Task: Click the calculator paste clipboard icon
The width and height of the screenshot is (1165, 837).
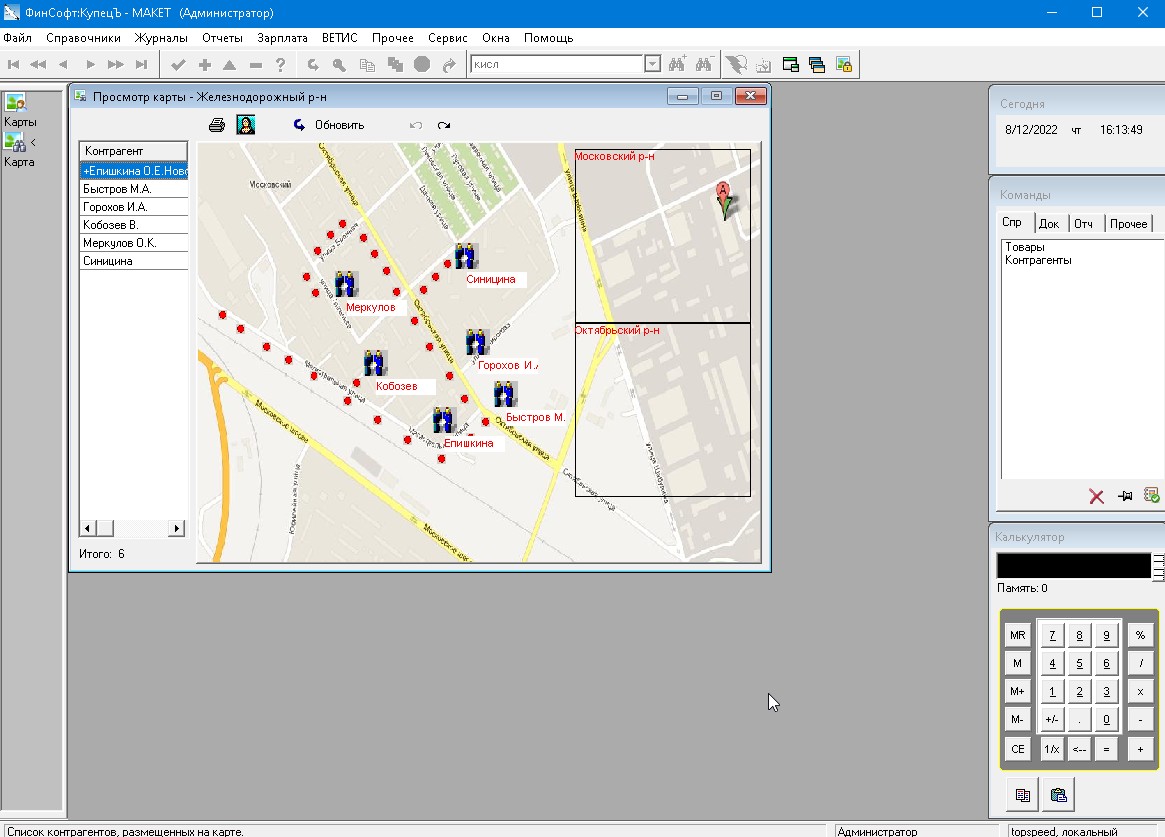Action: click(1058, 795)
